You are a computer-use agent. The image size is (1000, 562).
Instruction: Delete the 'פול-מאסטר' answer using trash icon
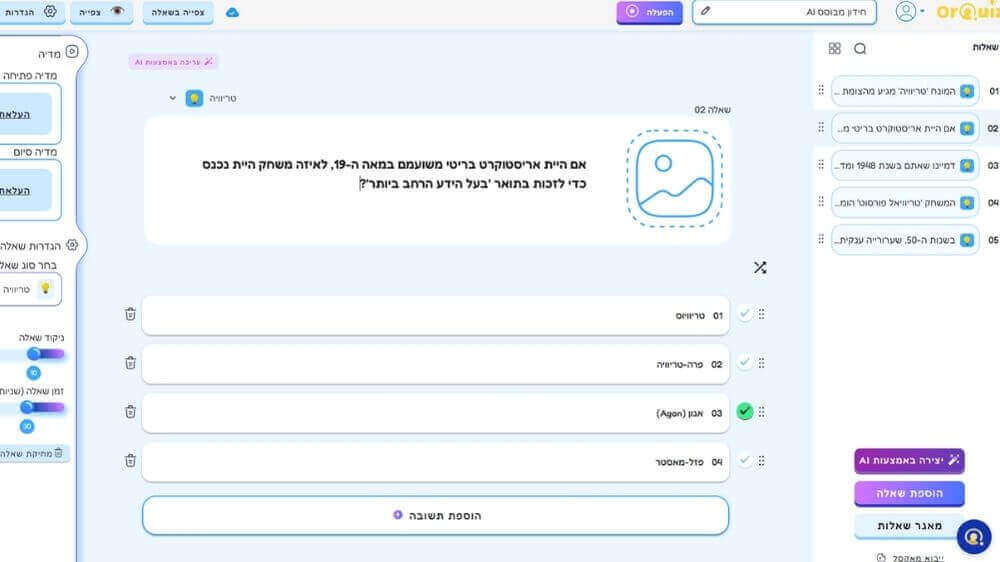pyautogui.click(x=130, y=461)
